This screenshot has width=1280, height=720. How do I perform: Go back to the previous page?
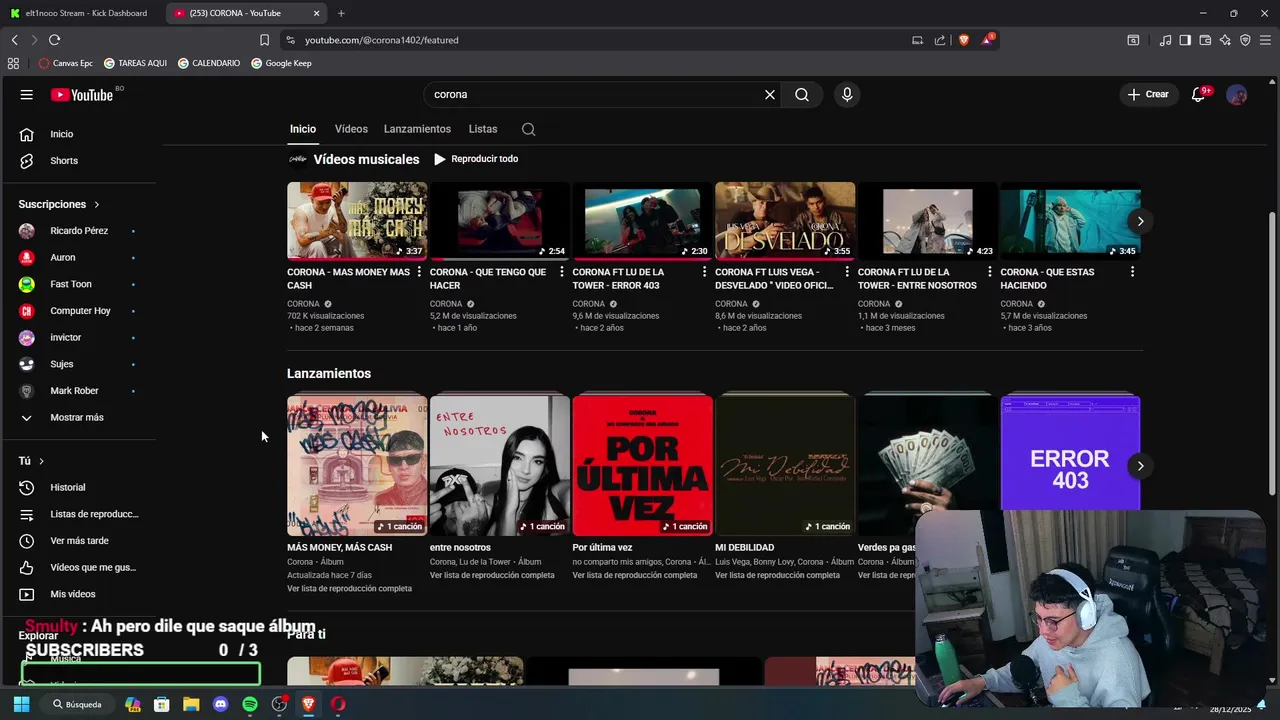[15, 40]
